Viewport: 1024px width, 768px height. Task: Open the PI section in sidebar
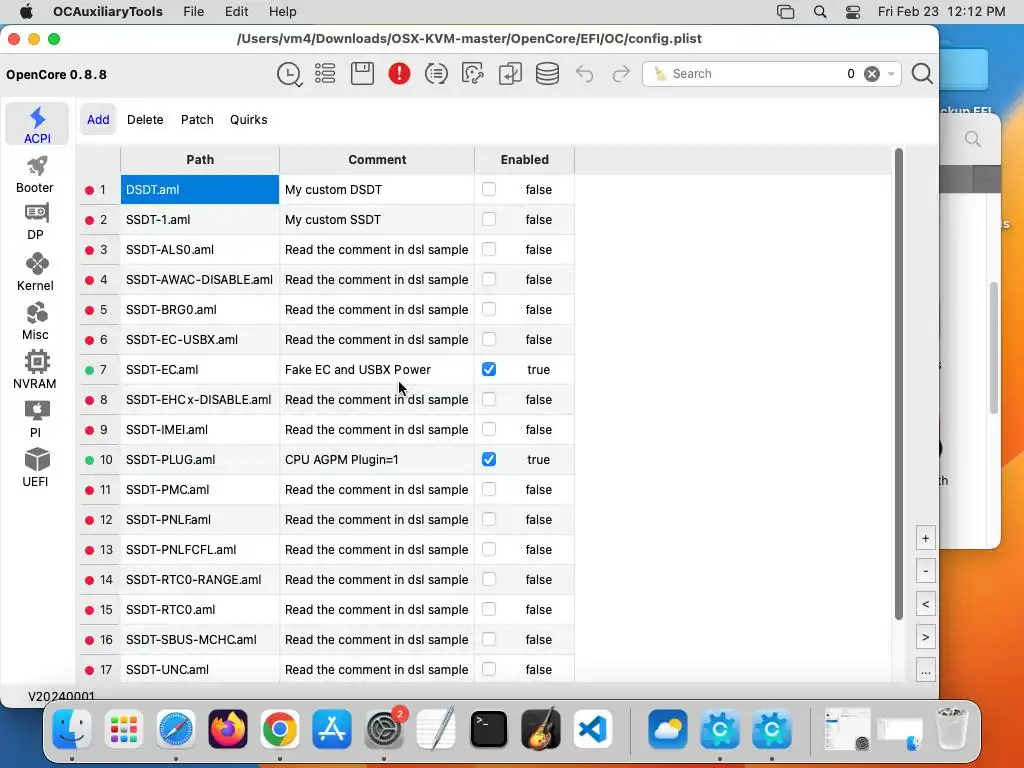tap(35, 419)
